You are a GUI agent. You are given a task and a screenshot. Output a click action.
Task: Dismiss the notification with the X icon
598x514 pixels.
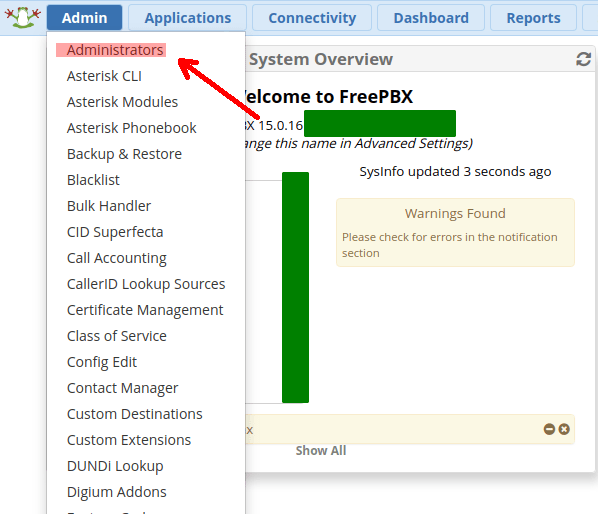564,429
